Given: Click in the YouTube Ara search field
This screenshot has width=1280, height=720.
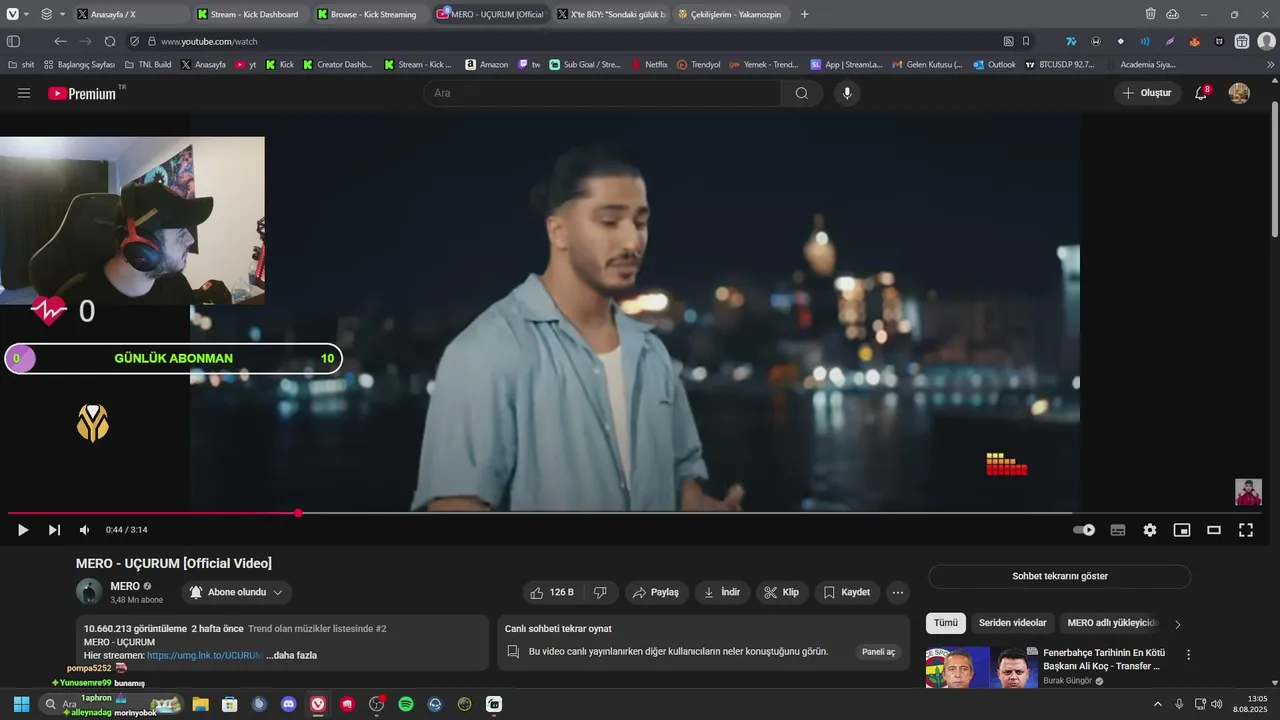Looking at the screenshot, I should pos(602,93).
